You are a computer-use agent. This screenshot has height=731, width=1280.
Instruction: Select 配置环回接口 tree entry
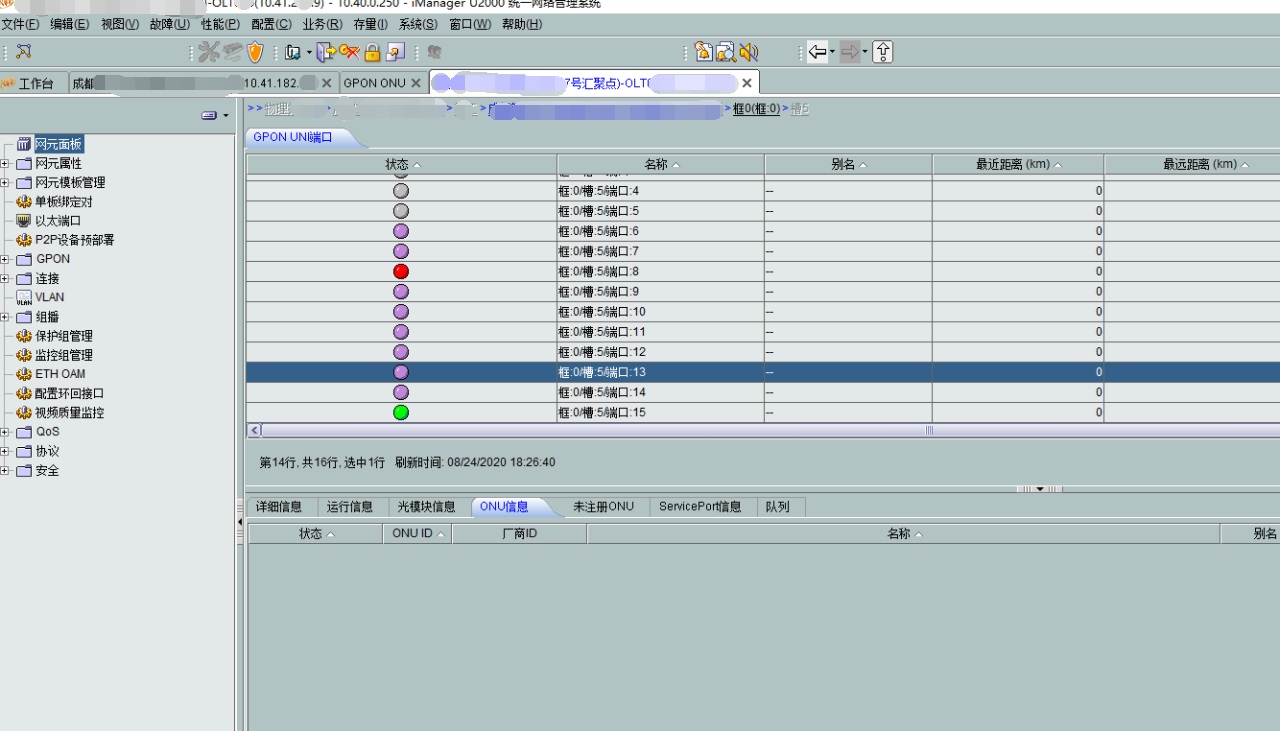[70, 394]
